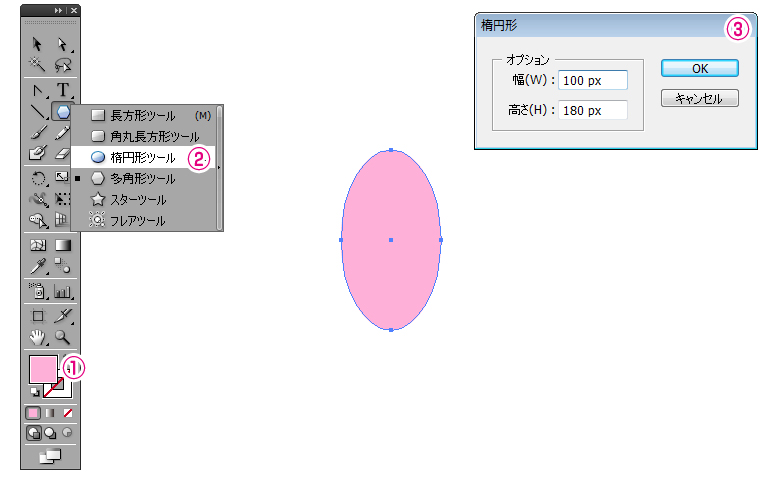Apply None with red slash button
The height and width of the screenshot is (480, 780).
click(68, 413)
